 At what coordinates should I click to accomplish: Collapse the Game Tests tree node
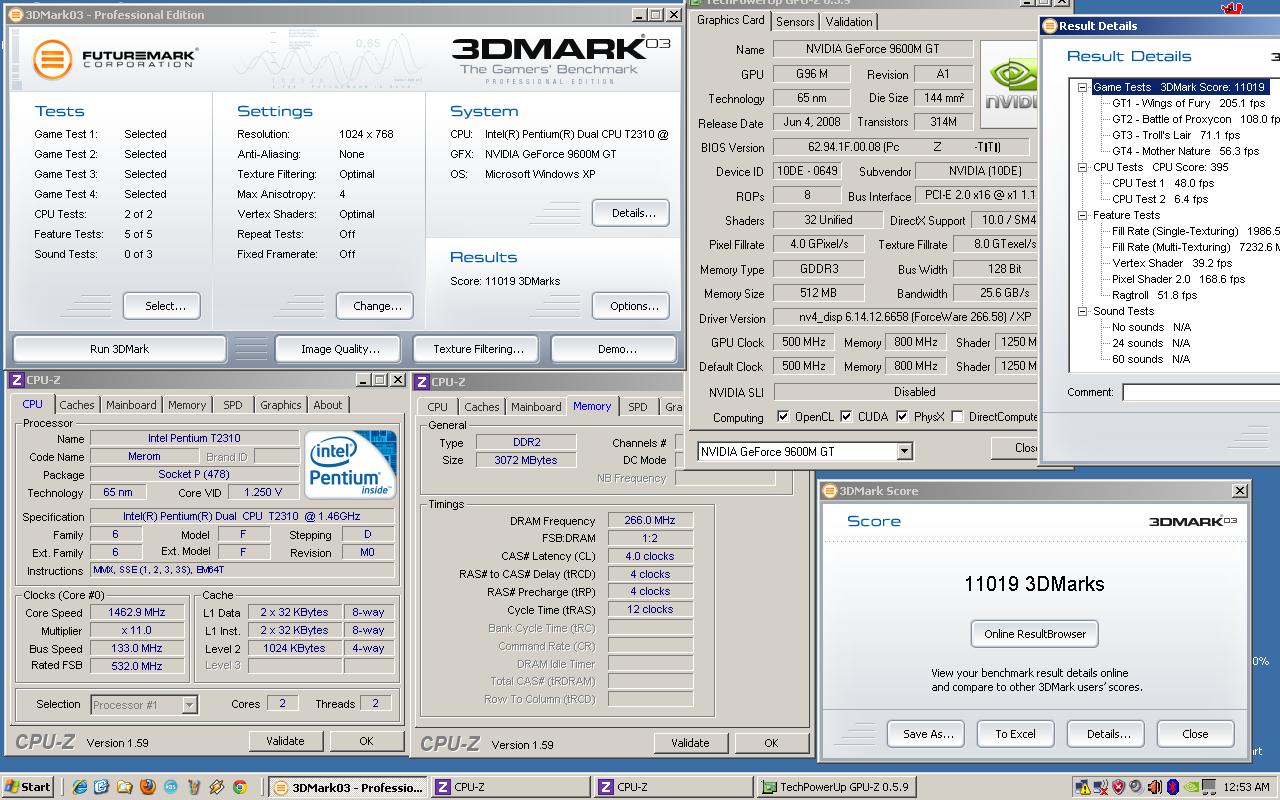click(x=1082, y=87)
